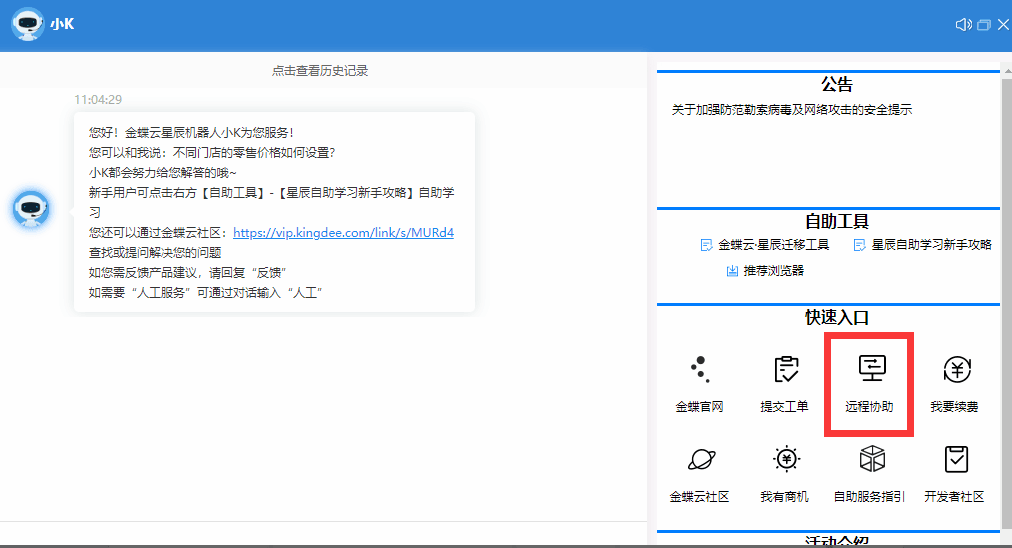Click the 金蝶官网 label text

pos(700,407)
